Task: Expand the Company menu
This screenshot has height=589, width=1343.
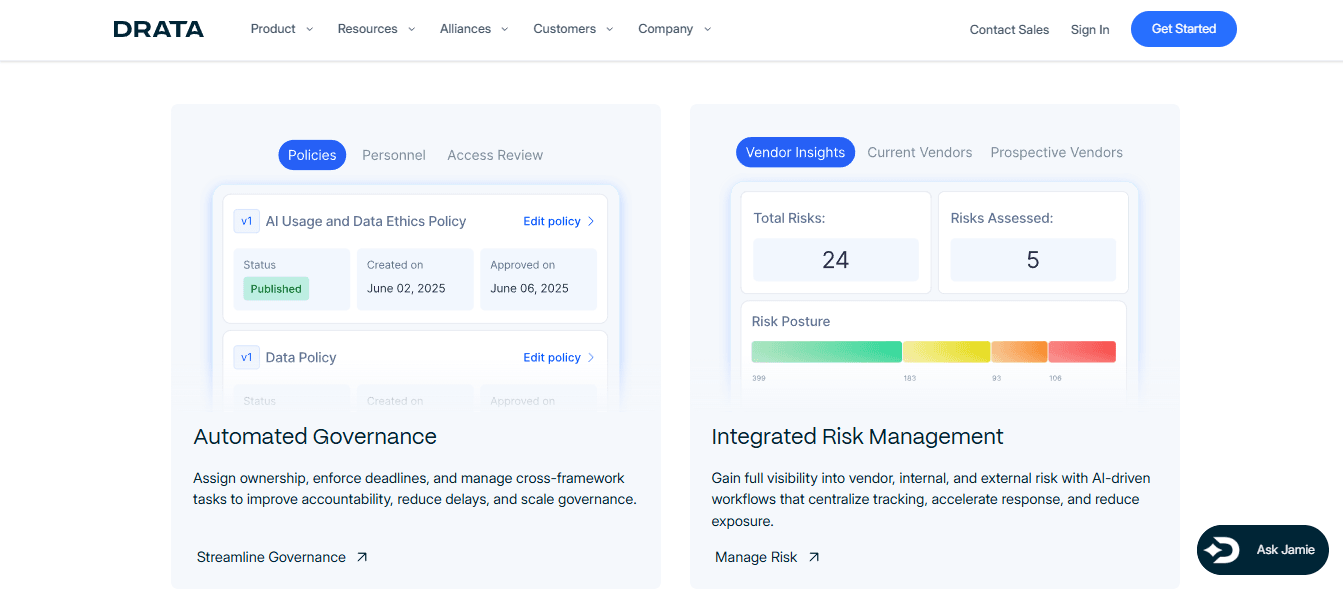Action: (674, 29)
